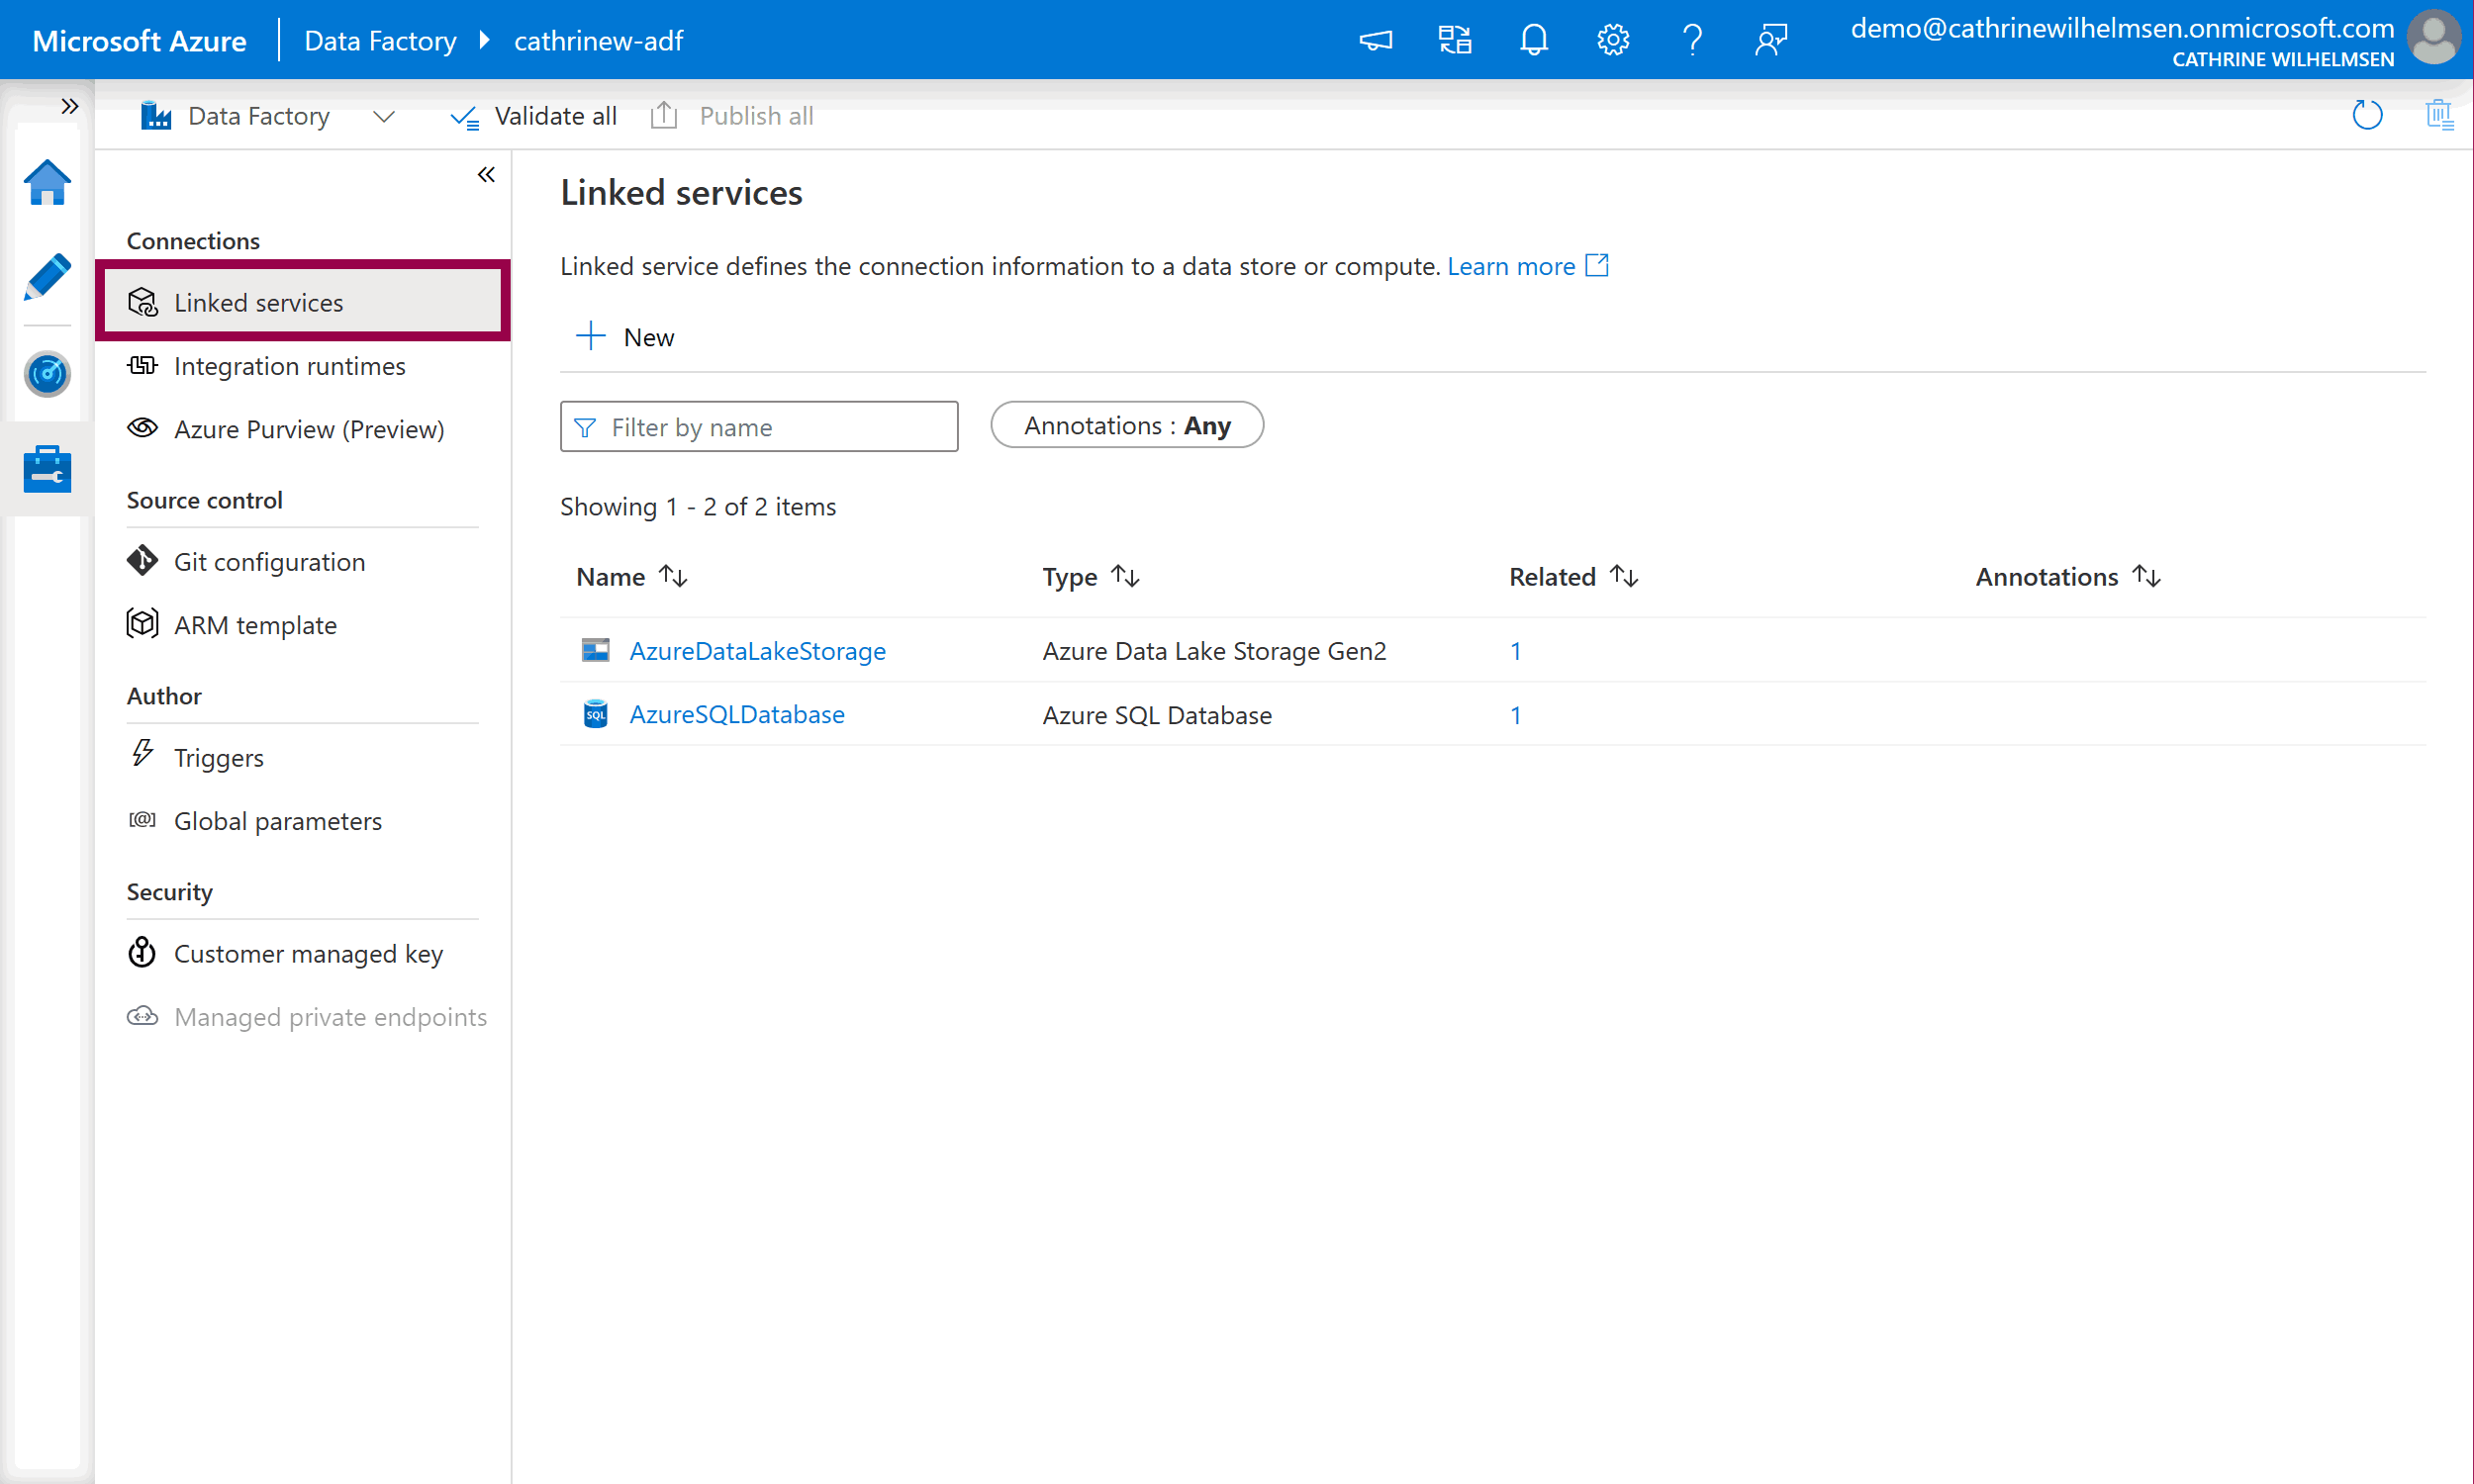The width and height of the screenshot is (2474, 1484).
Task: Click the notifications bell icon
Action: pos(1533,40)
